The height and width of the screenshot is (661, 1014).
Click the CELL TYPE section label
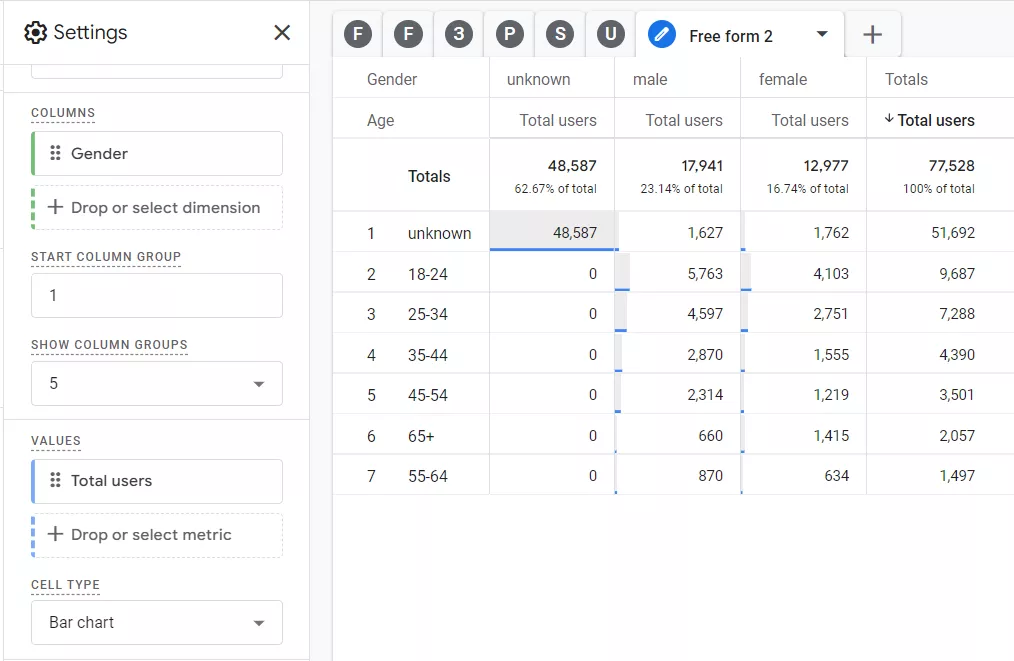coord(65,585)
